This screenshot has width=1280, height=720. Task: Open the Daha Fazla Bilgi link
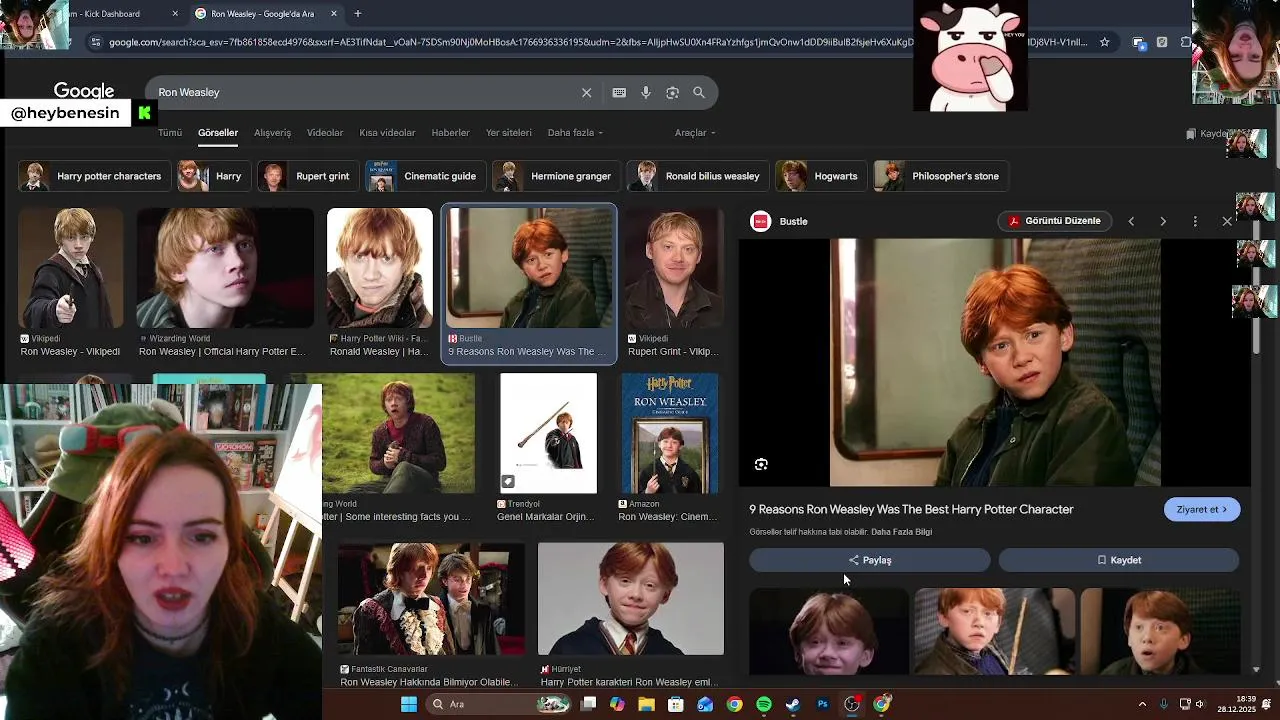[901, 532]
